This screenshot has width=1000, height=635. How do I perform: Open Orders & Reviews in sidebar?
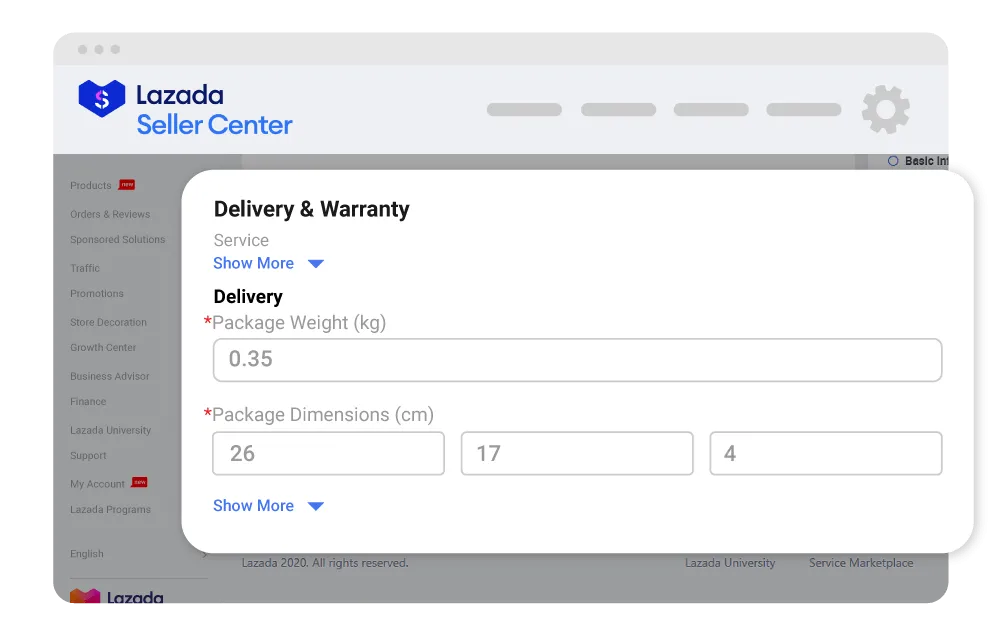[110, 214]
